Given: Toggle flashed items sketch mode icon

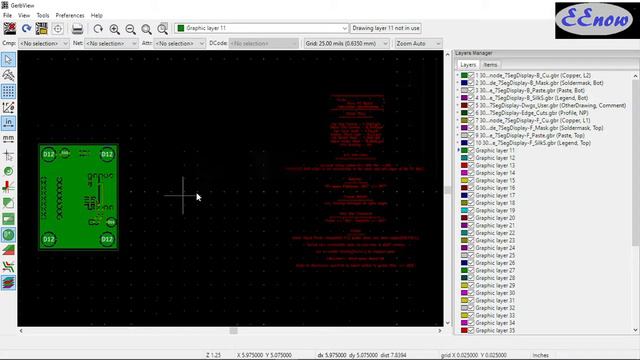Looking at the screenshot, I should (8, 171).
